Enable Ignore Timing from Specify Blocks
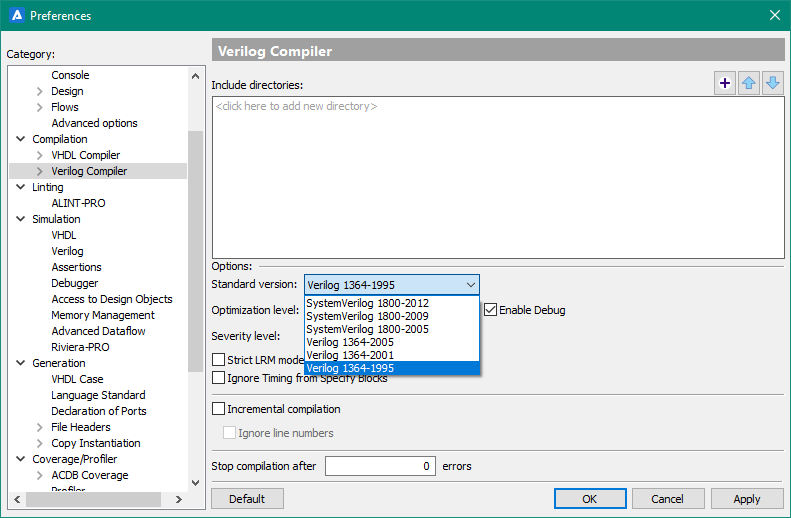The width and height of the screenshot is (791, 518). (x=219, y=378)
